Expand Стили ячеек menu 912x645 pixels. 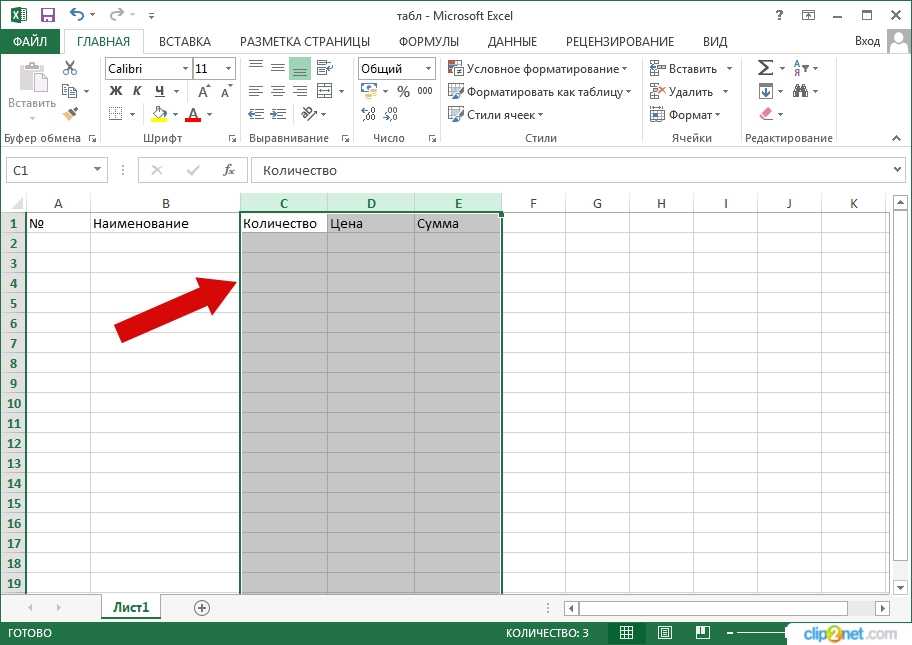click(x=496, y=115)
